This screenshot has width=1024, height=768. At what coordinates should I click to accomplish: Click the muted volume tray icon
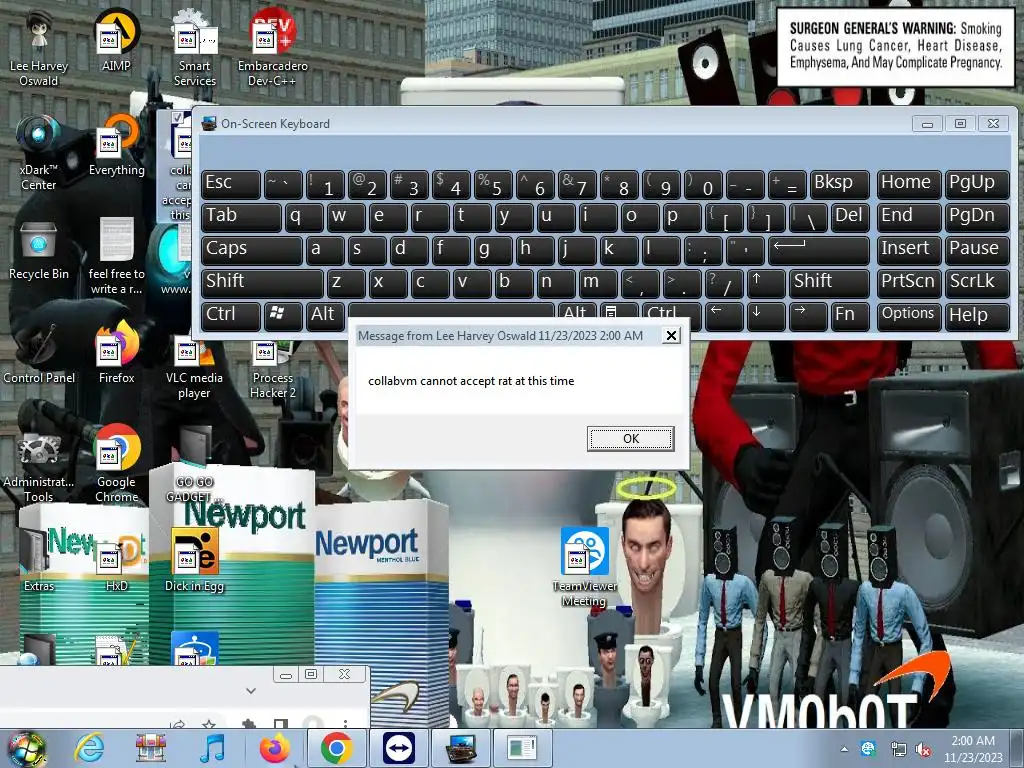click(923, 749)
